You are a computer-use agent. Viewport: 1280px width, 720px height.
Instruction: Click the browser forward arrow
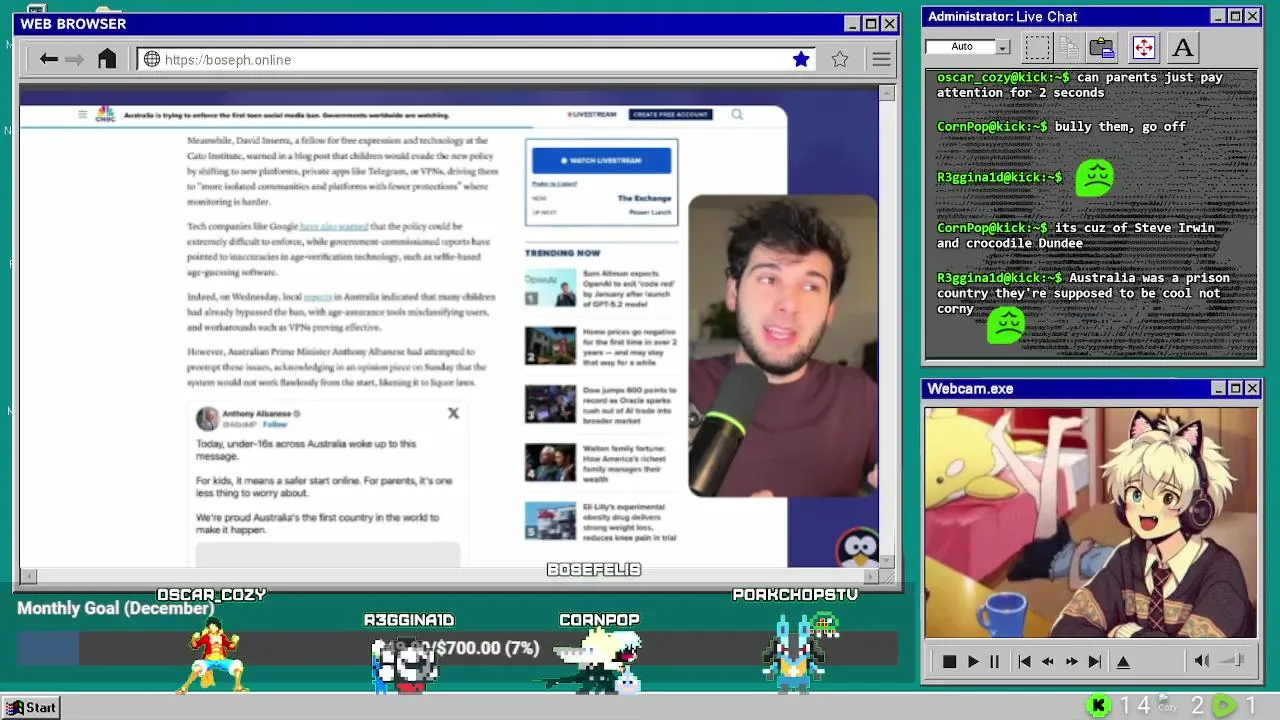coord(74,59)
